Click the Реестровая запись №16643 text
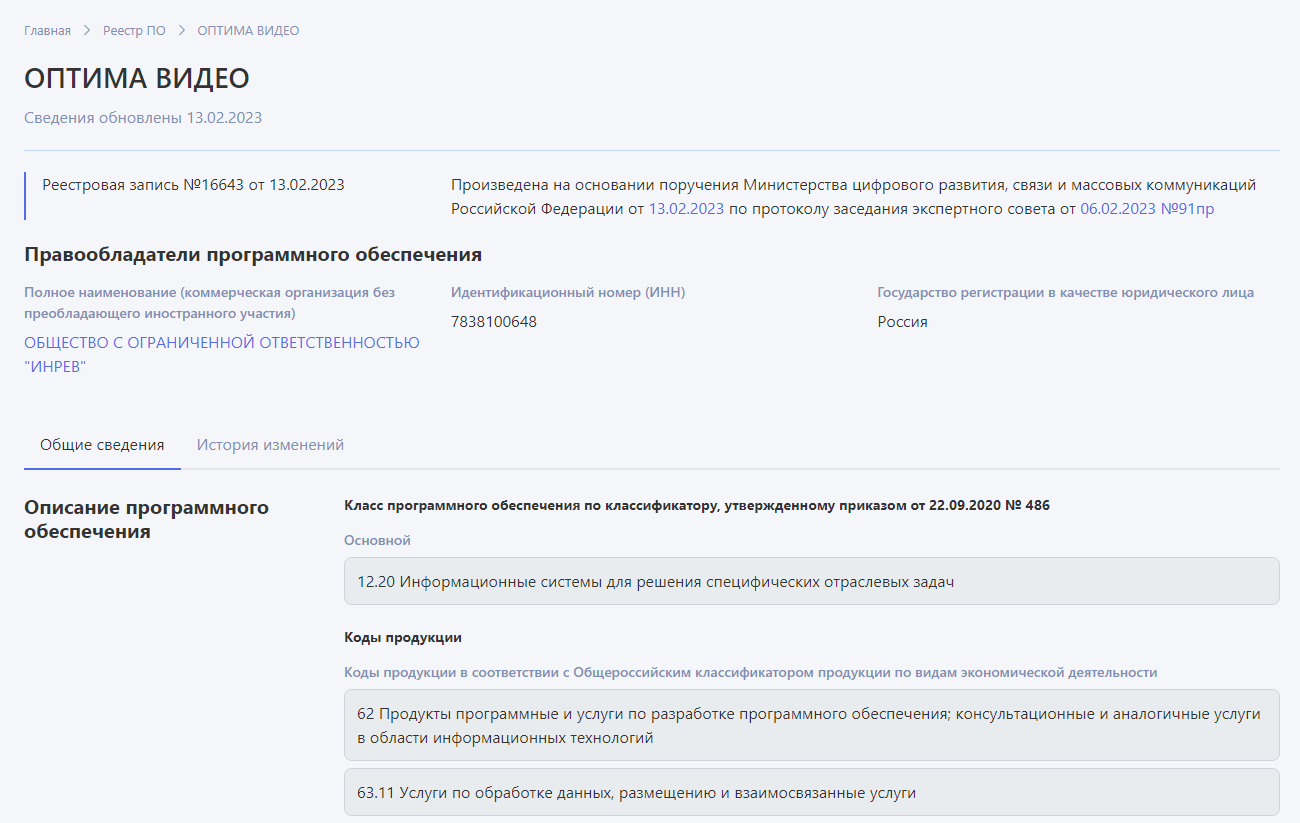 coord(193,185)
